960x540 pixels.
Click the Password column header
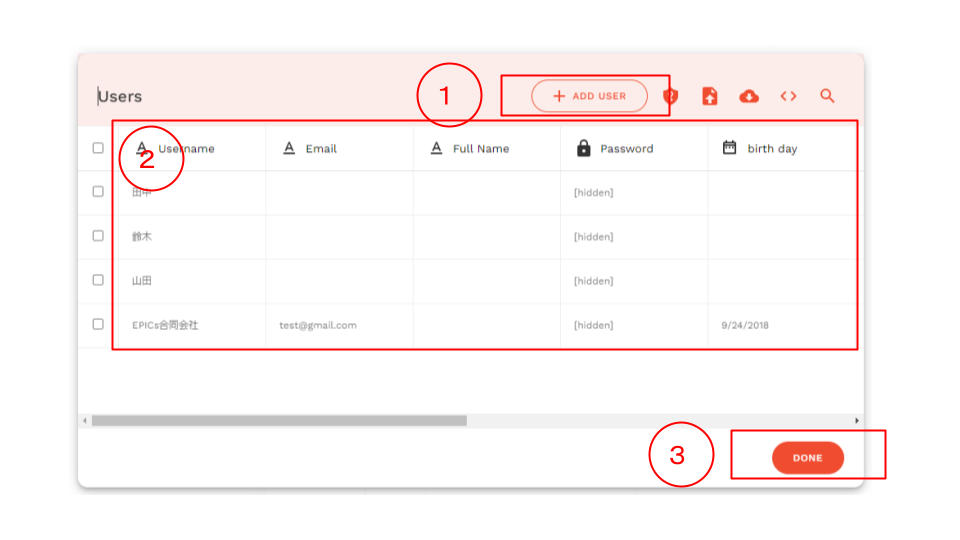634,148
